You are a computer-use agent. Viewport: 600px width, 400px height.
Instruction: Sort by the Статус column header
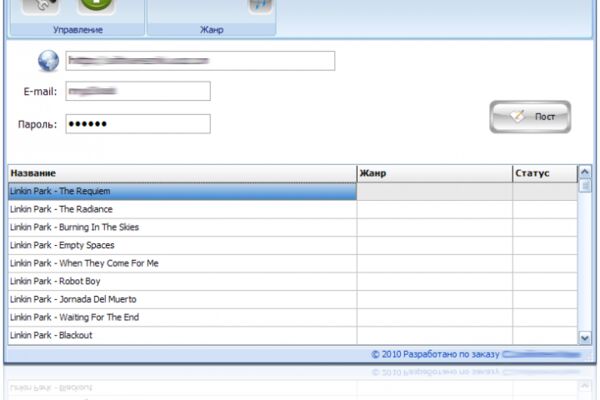[x=545, y=173]
